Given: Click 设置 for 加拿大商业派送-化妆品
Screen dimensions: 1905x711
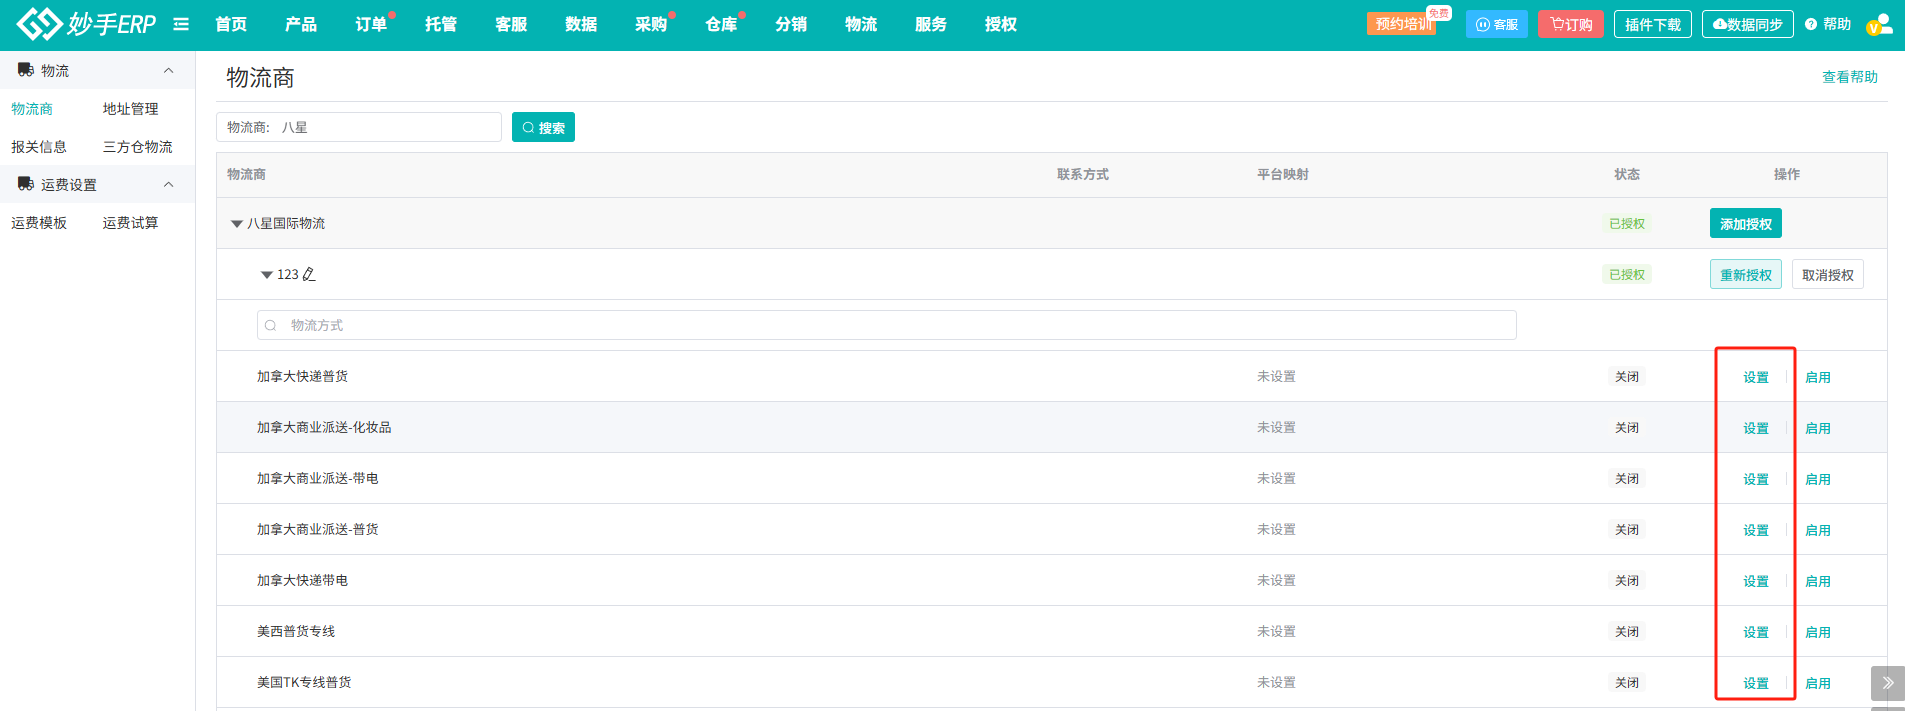Looking at the screenshot, I should [1756, 428].
